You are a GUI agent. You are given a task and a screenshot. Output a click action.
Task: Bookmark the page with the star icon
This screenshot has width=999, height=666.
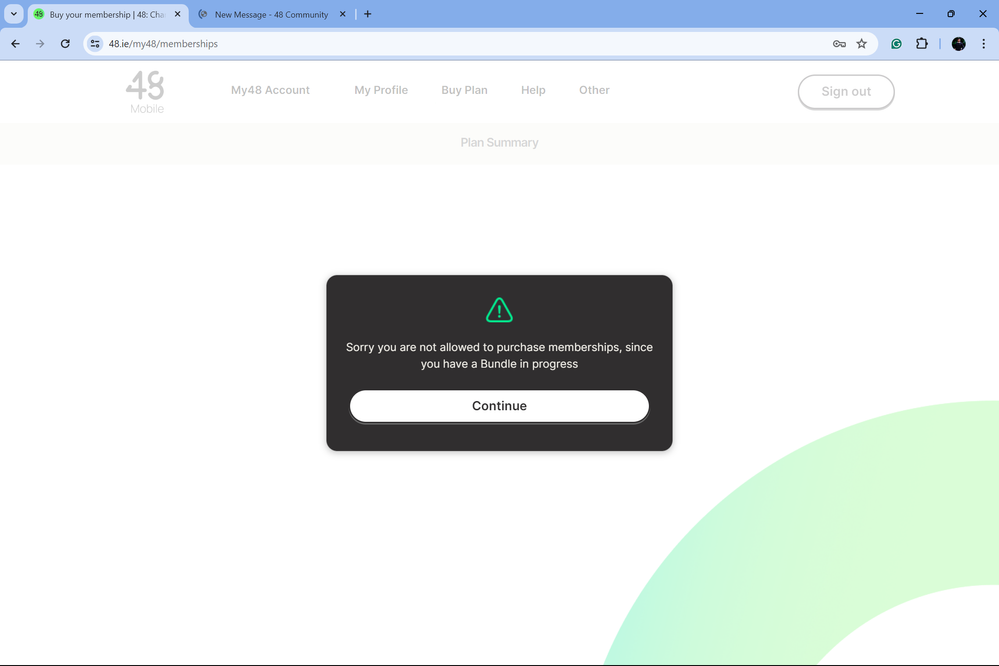(861, 44)
